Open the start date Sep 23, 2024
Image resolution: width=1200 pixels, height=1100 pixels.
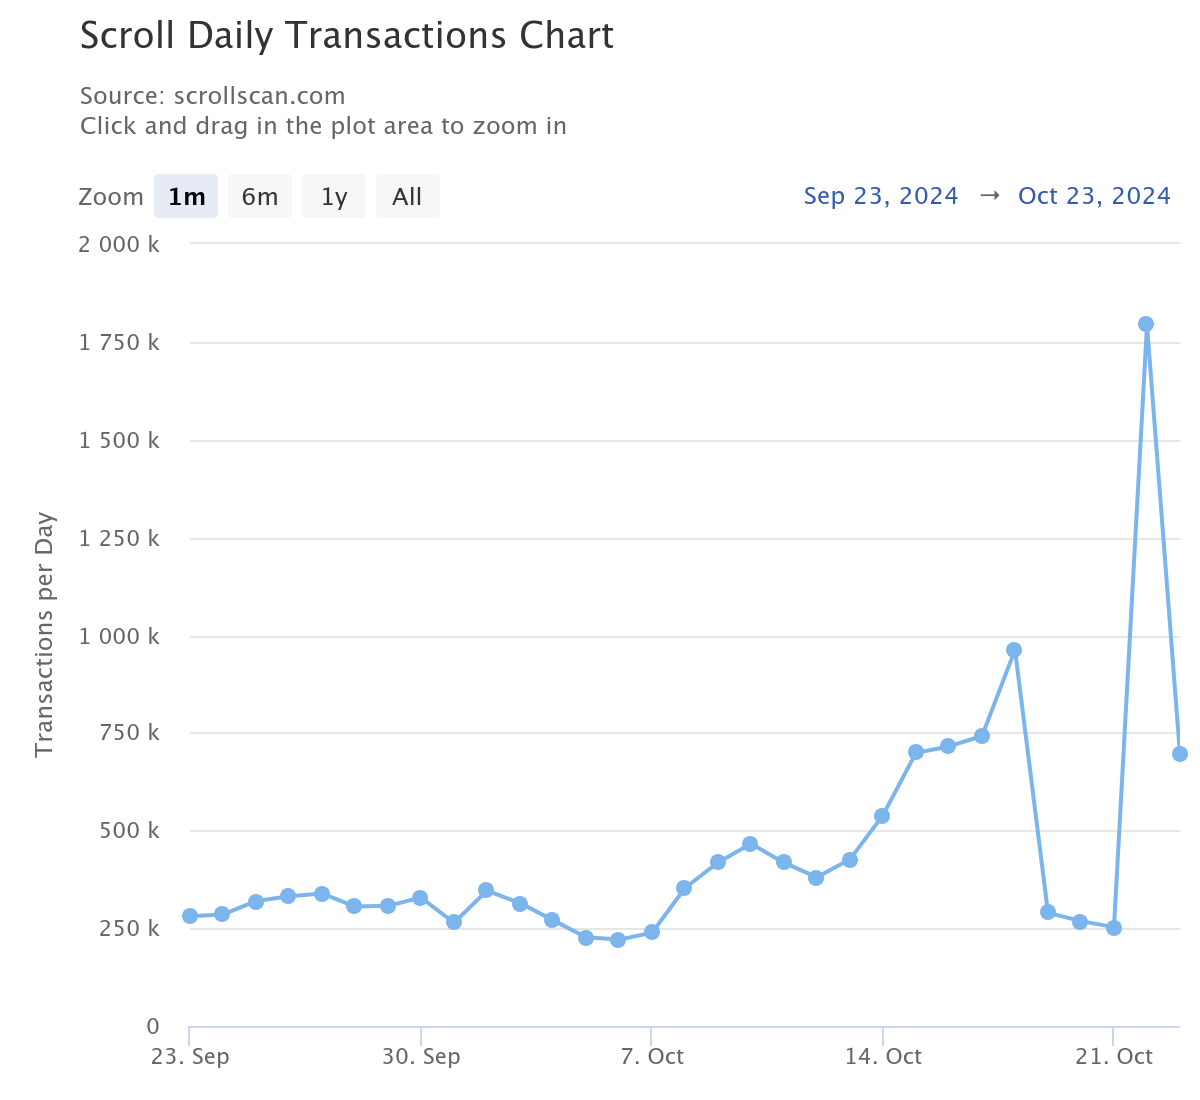click(x=880, y=195)
